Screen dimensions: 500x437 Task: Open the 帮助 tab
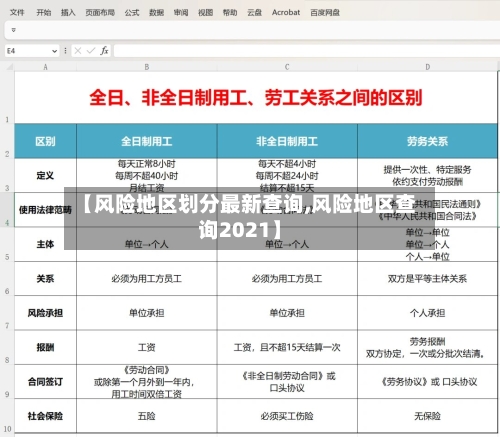click(x=230, y=13)
